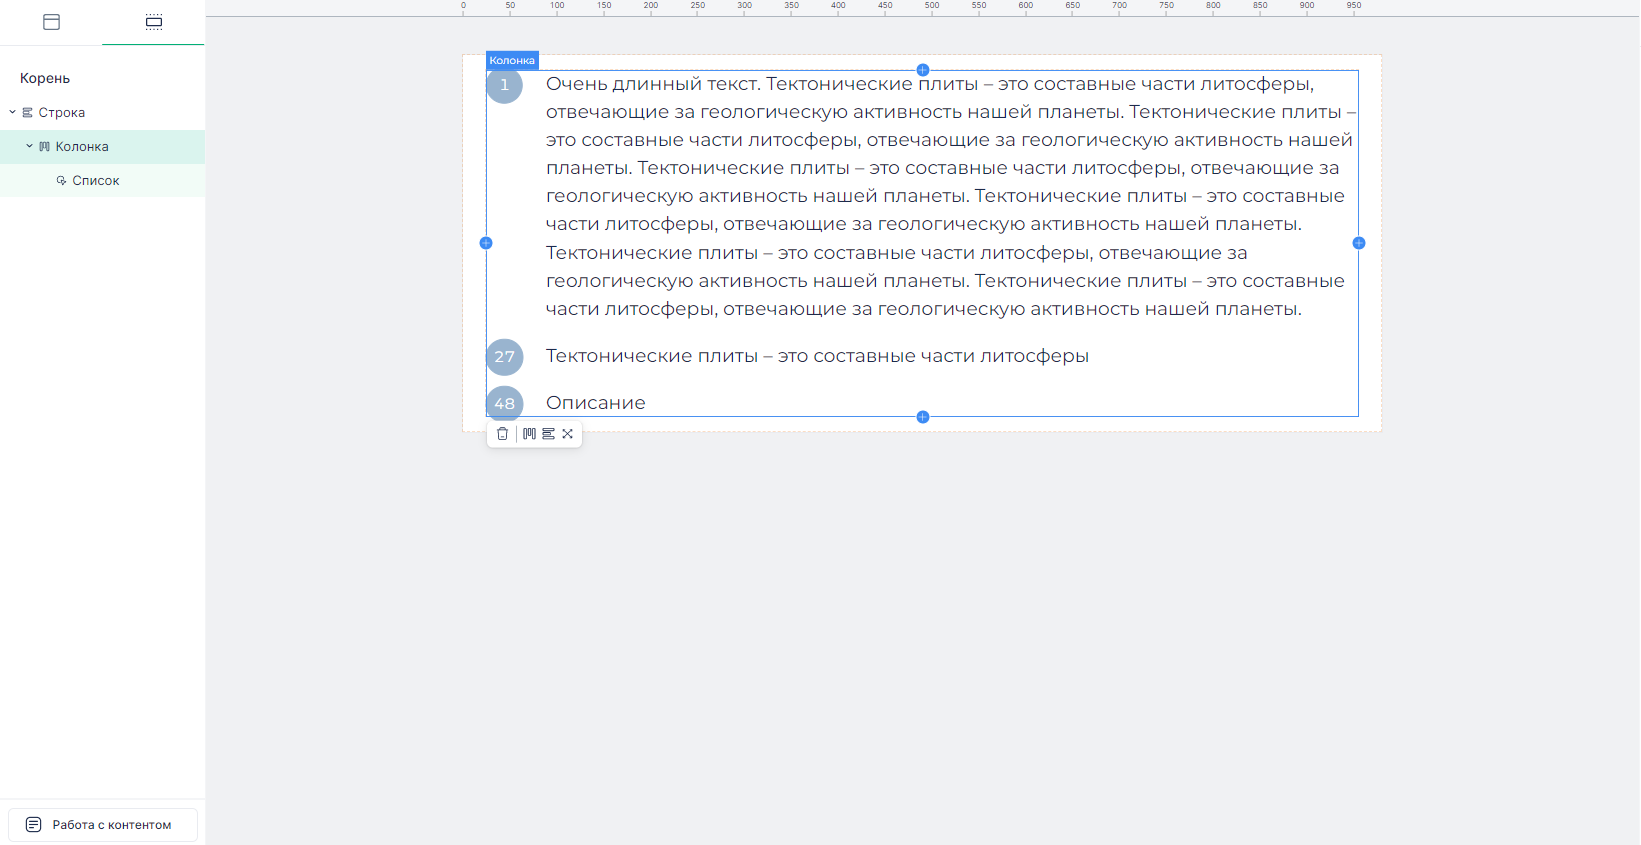
Task: Collapse the Колонка tree node
Action: 30,146
